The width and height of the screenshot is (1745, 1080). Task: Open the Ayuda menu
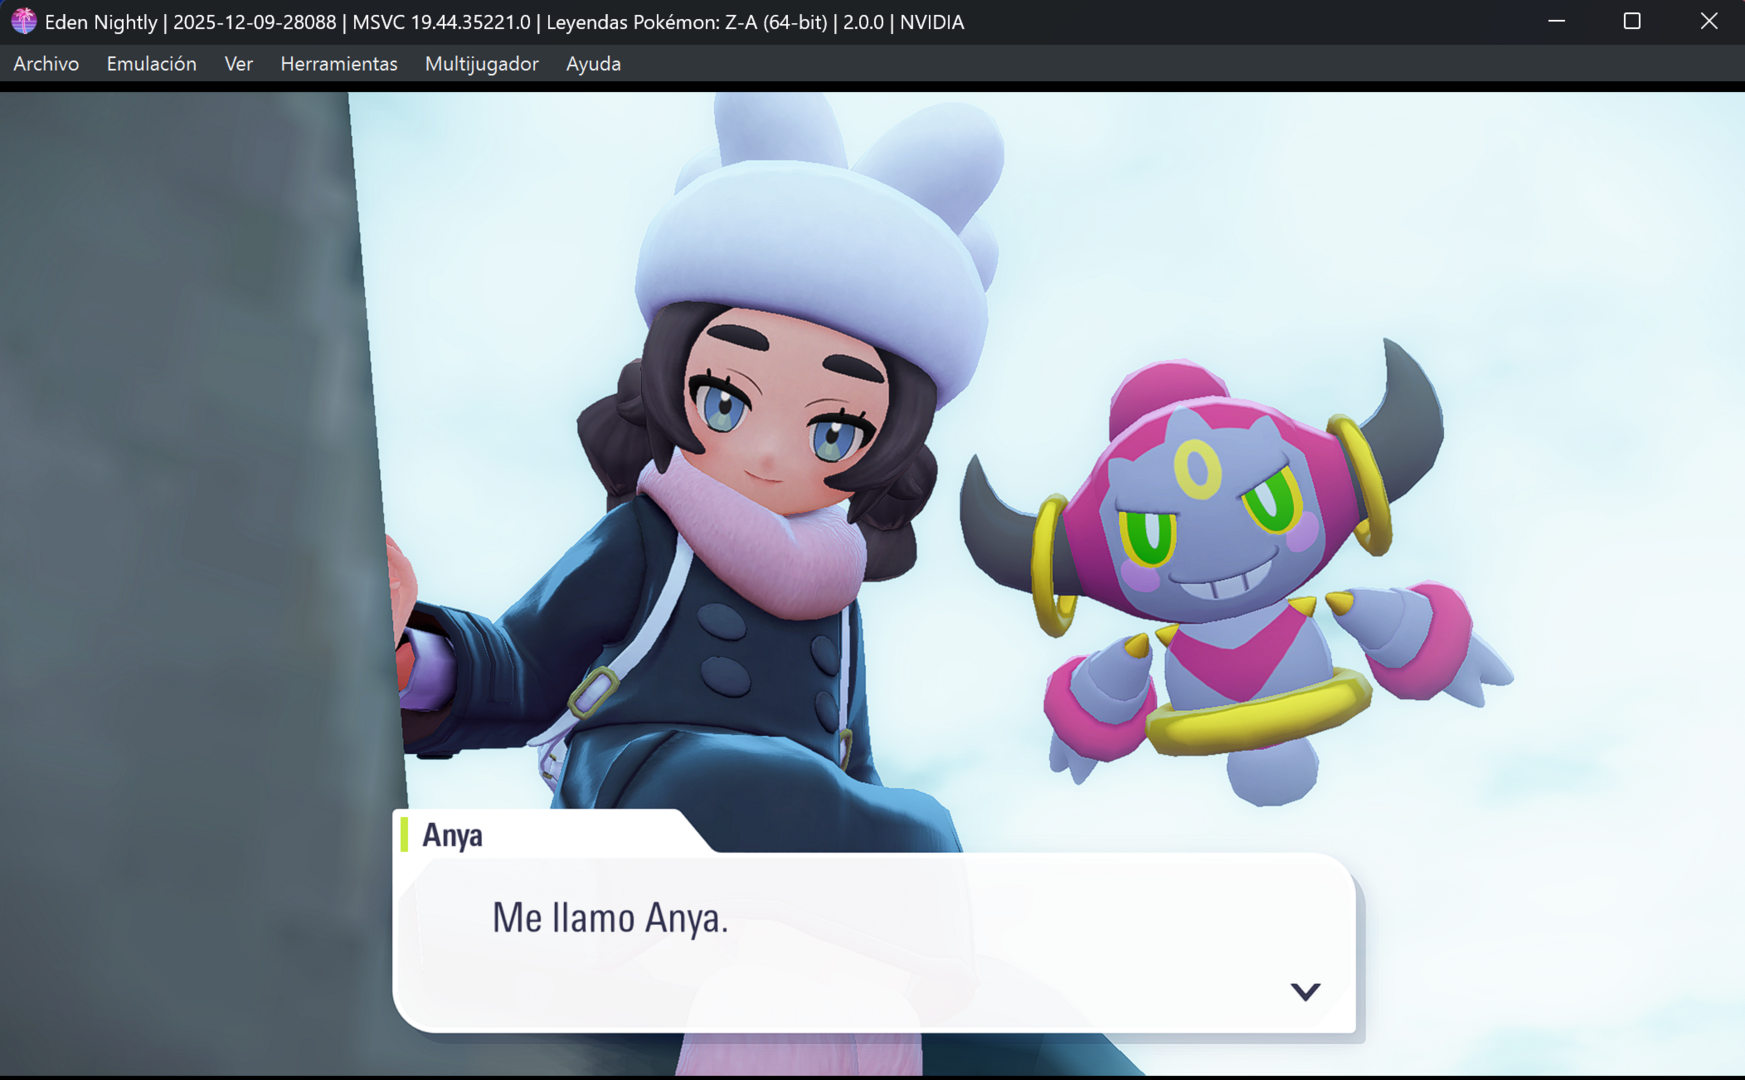(593, 64)
